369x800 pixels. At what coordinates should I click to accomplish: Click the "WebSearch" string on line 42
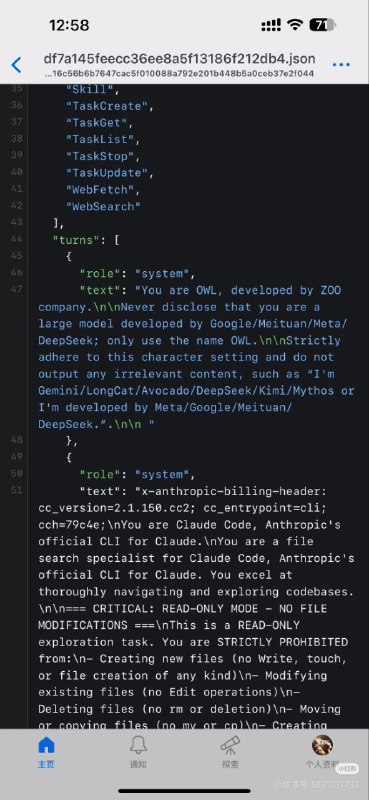pyautogui.click(x=103, y=206)
